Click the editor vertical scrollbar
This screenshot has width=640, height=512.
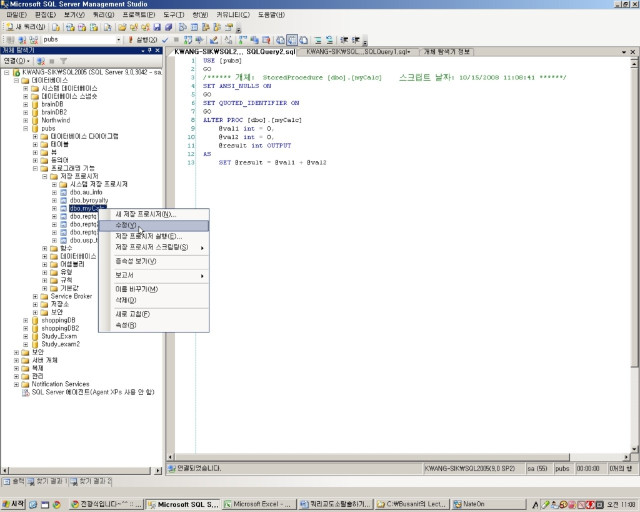[x=634, y=256]
